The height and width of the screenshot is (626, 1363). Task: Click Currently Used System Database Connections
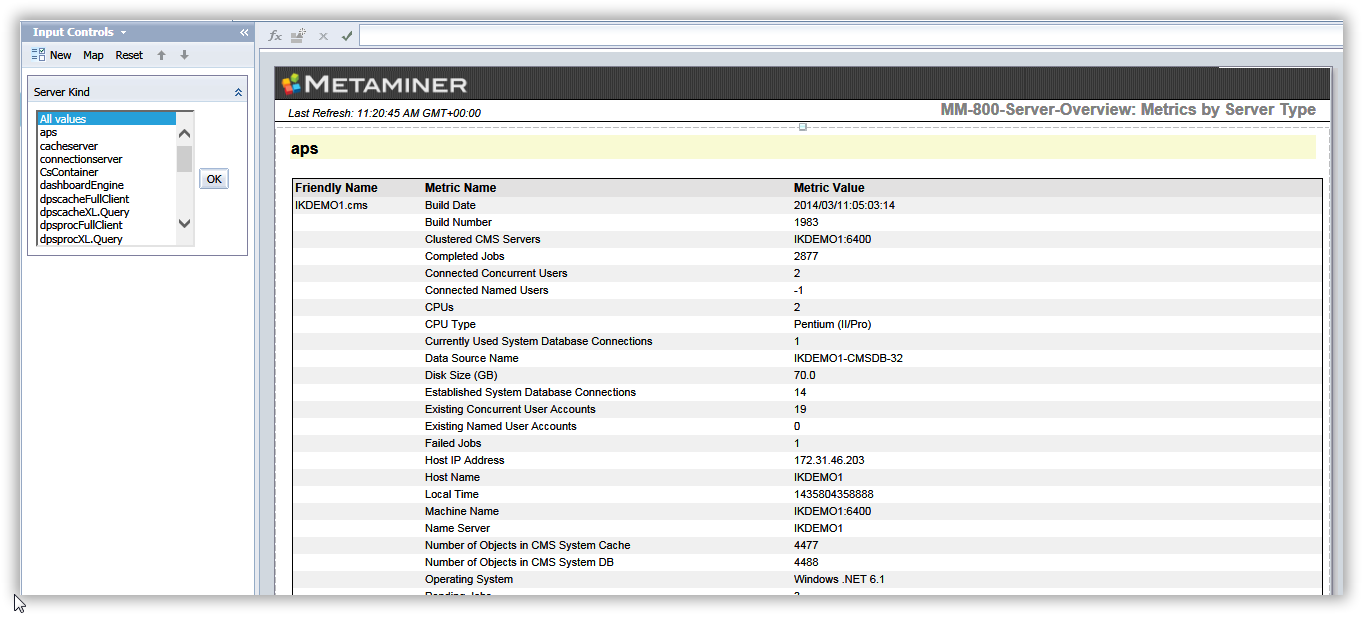coord(538,341)
